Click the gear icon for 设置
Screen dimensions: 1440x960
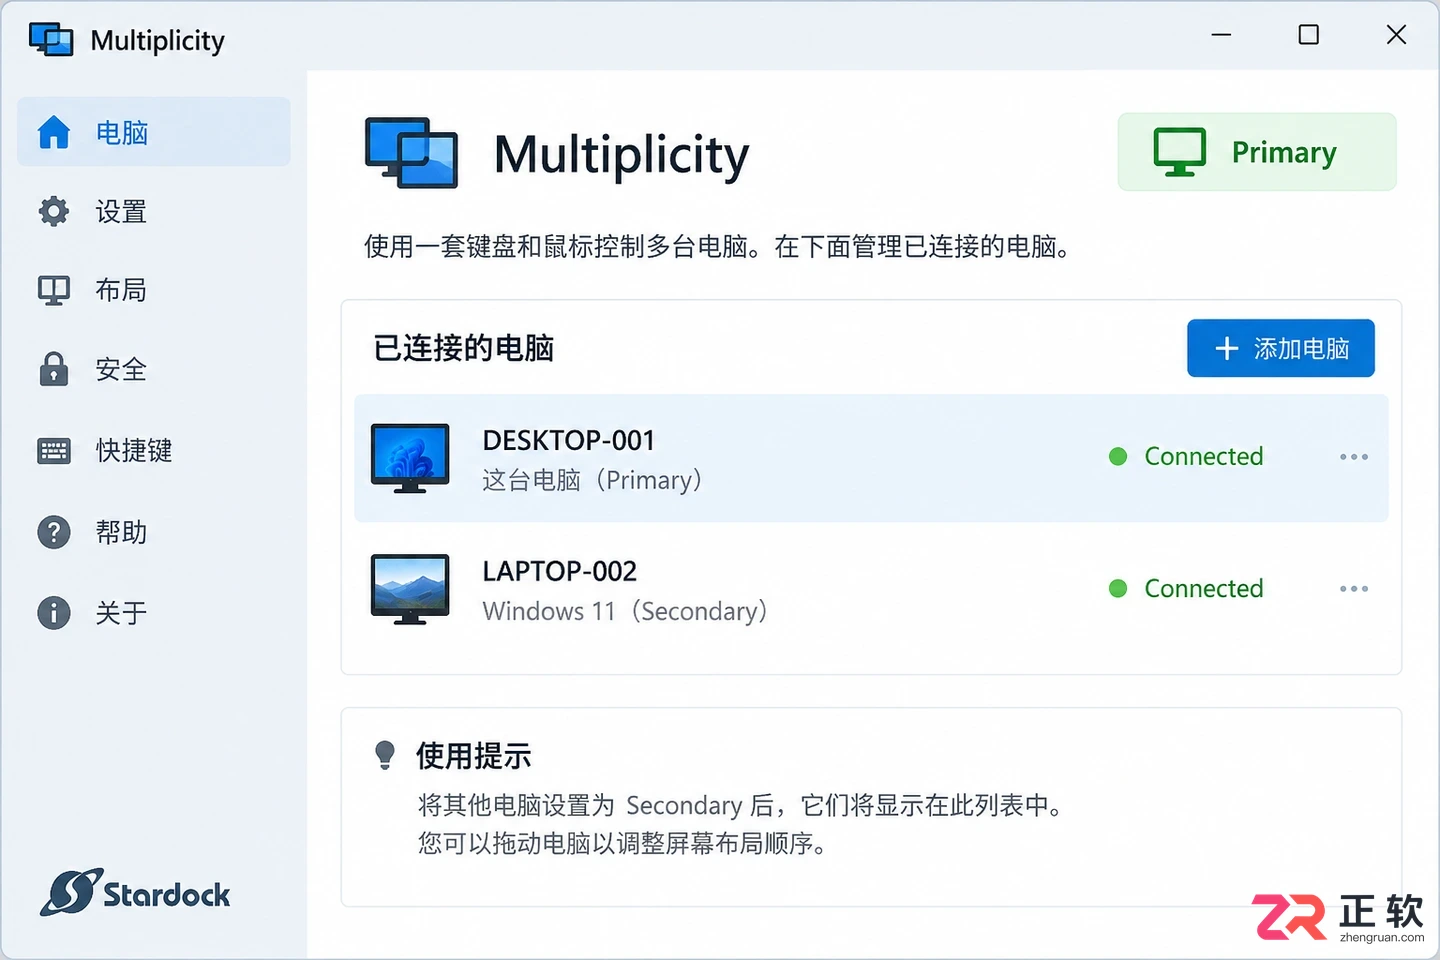[54, 211]
